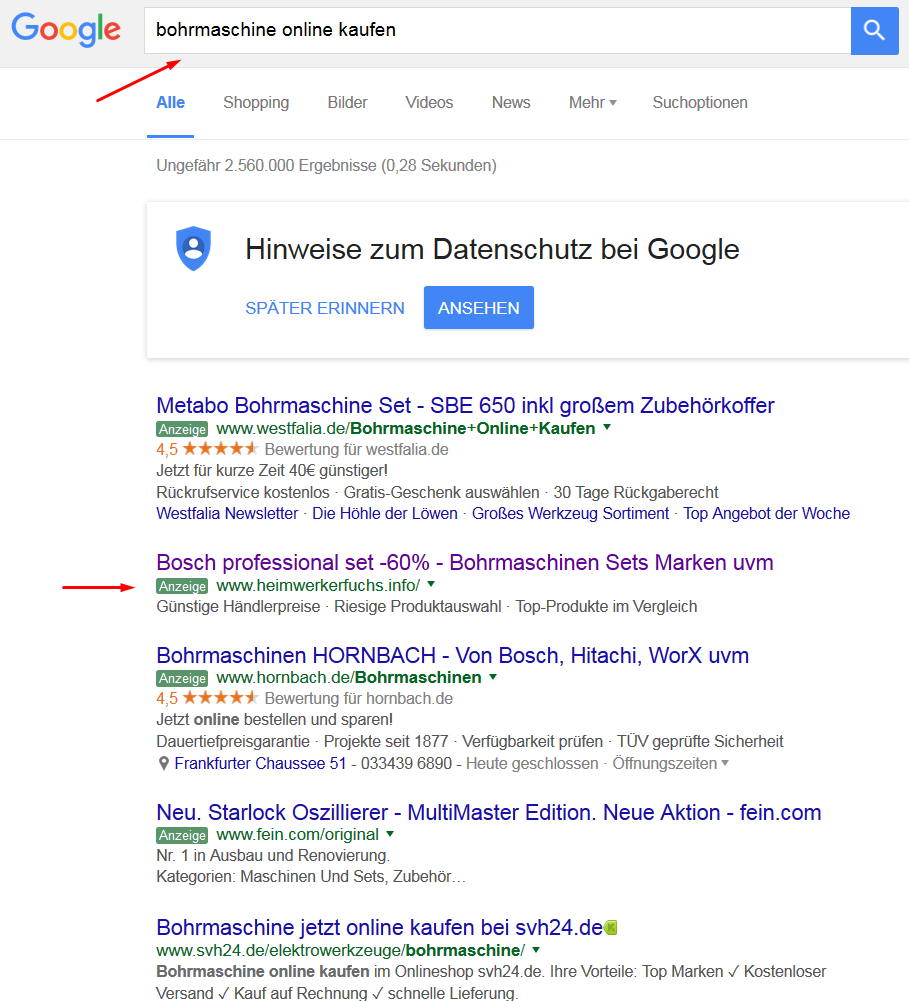
Task: Focus the search box with bohrmaschine query
Action: [x=498, y=31]
